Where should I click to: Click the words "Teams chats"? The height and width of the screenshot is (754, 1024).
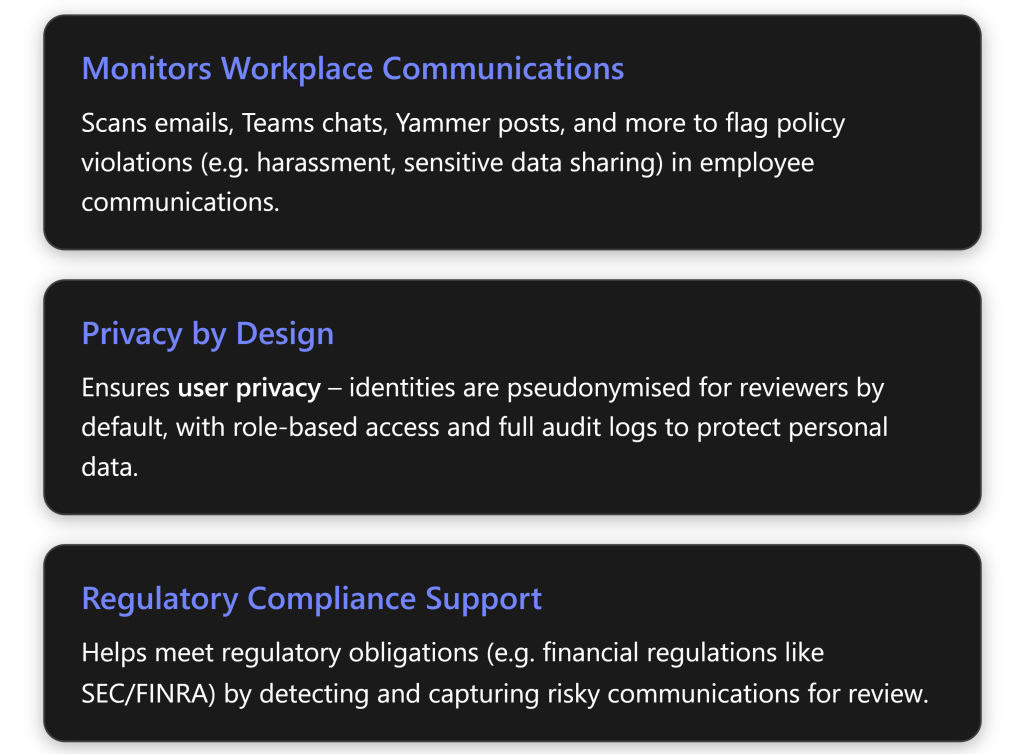click(x=326, y=124)
